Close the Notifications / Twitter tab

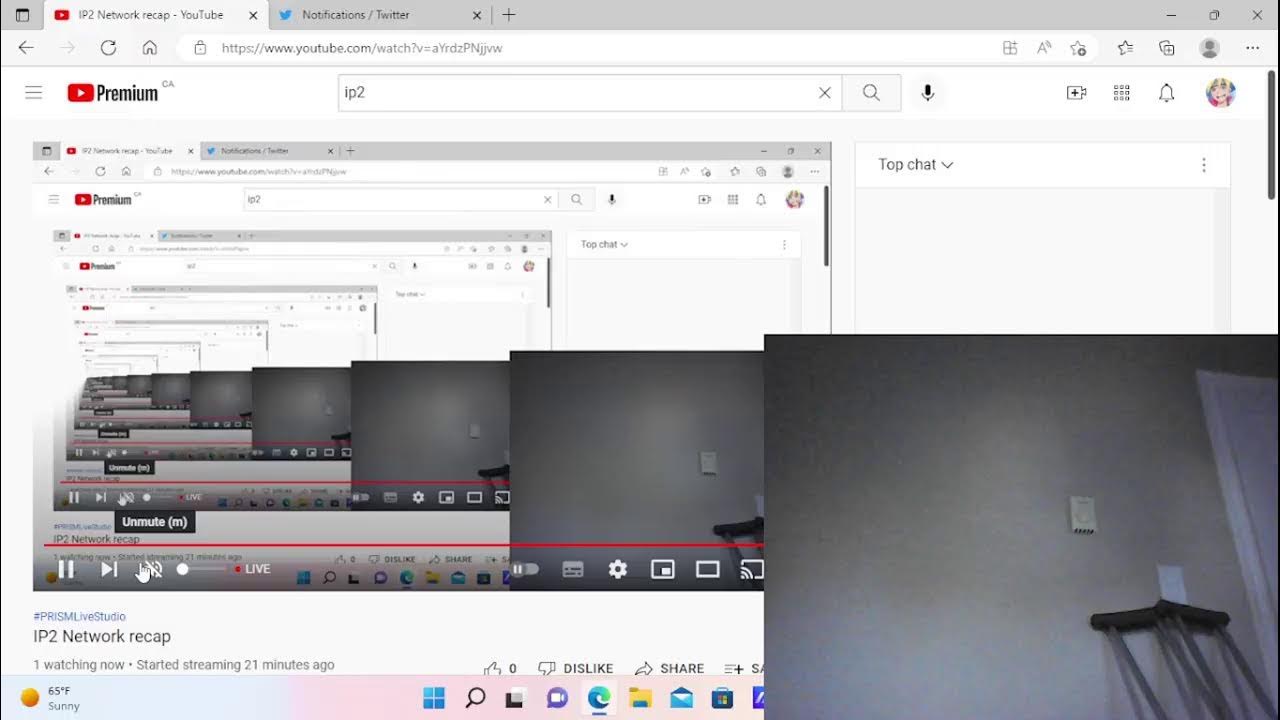pyautogui.click(x=477, y=15)
